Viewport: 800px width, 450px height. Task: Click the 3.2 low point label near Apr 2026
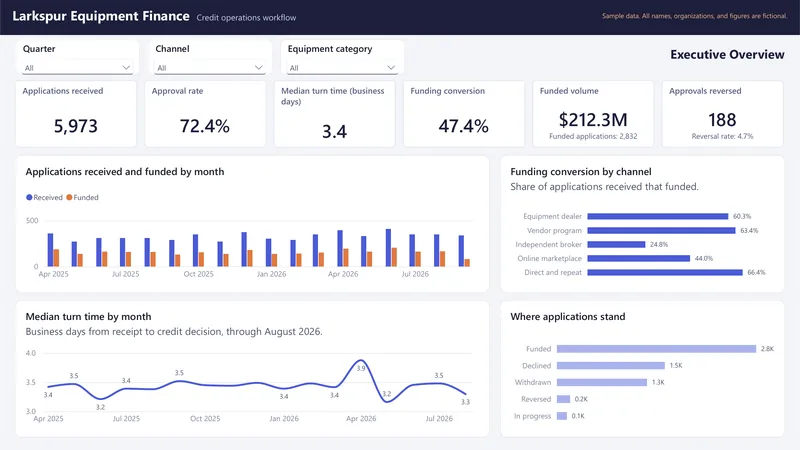387,394
